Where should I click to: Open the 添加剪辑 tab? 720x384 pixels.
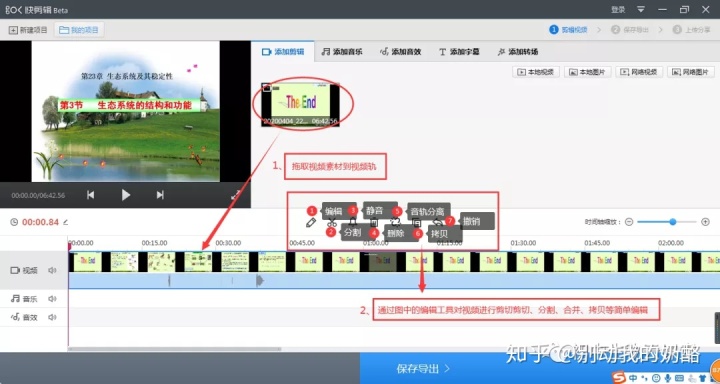pyautogui.click(x=283, y=51)
